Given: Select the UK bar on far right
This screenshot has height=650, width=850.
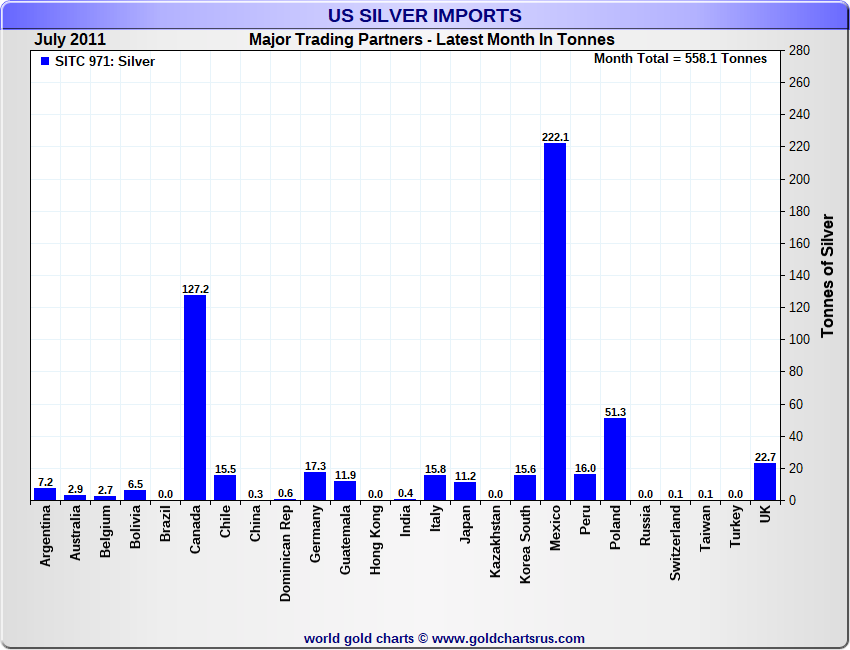Looking at the screenshot, I should coord(765,481).
